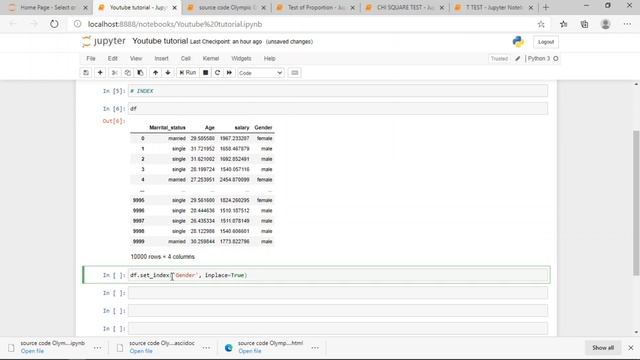Open options for the html download

point(315,348)
